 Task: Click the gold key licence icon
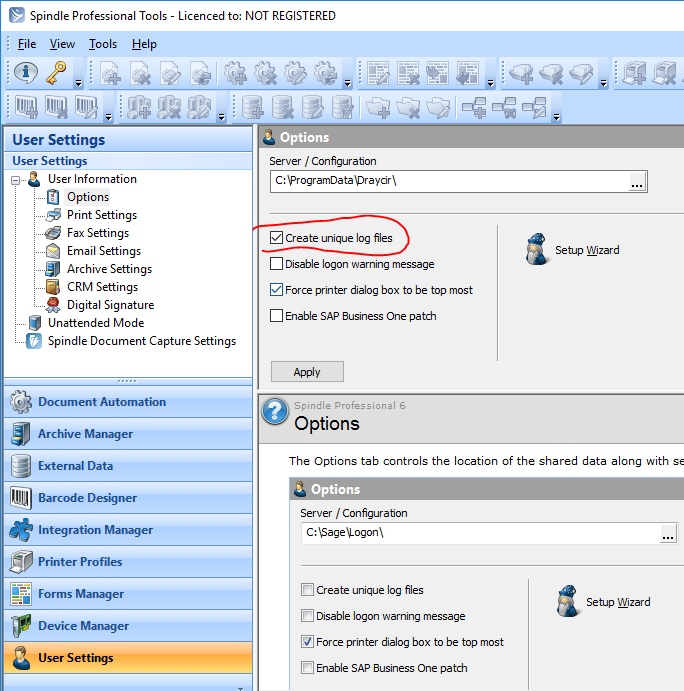[x=56, y=73]
